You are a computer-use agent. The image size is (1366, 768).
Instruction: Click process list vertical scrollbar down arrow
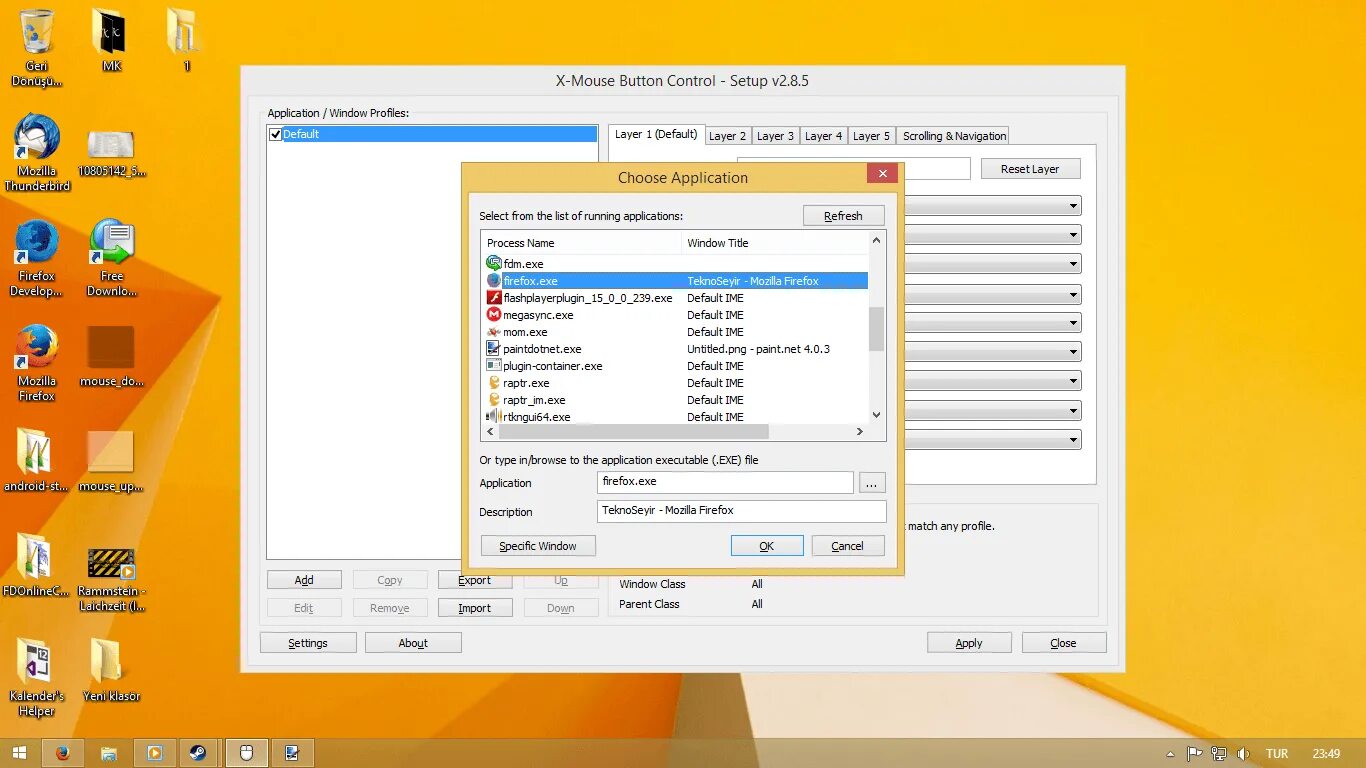877,415
